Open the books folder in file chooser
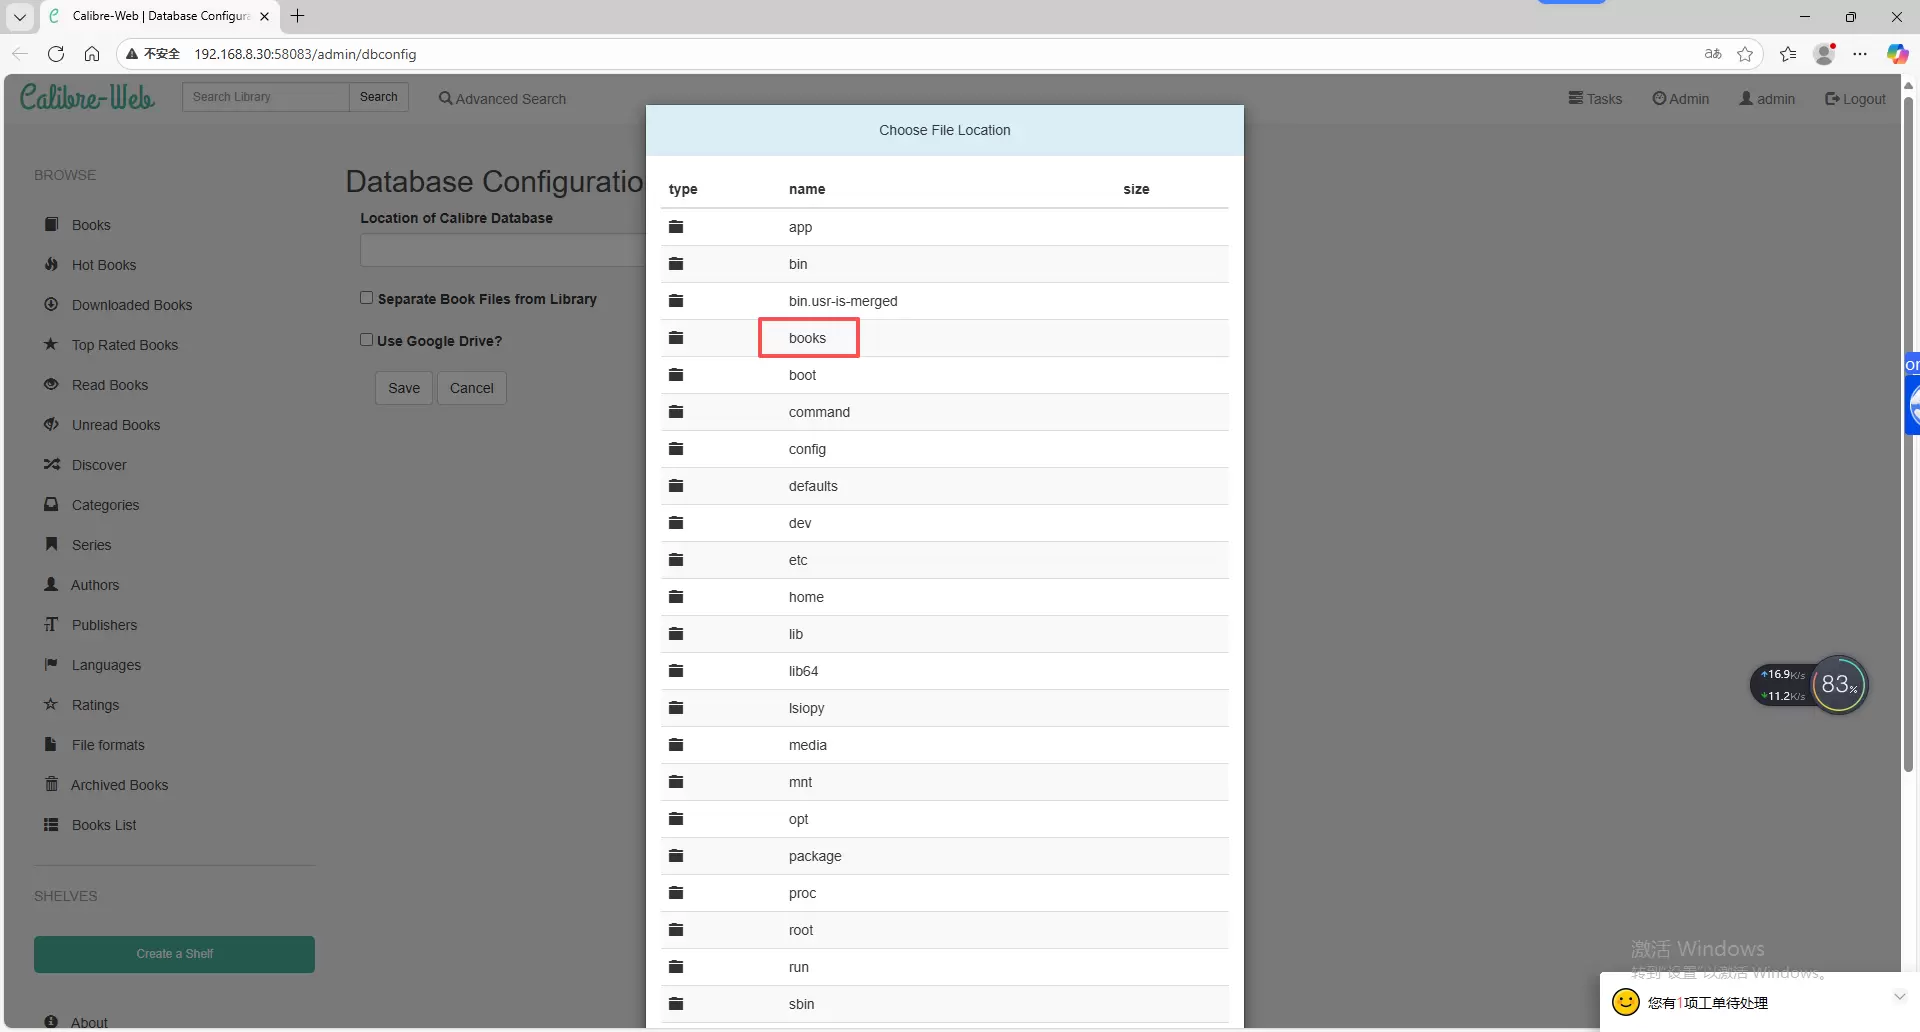This screenshot has width=1920, height=1032. [807, 338]
